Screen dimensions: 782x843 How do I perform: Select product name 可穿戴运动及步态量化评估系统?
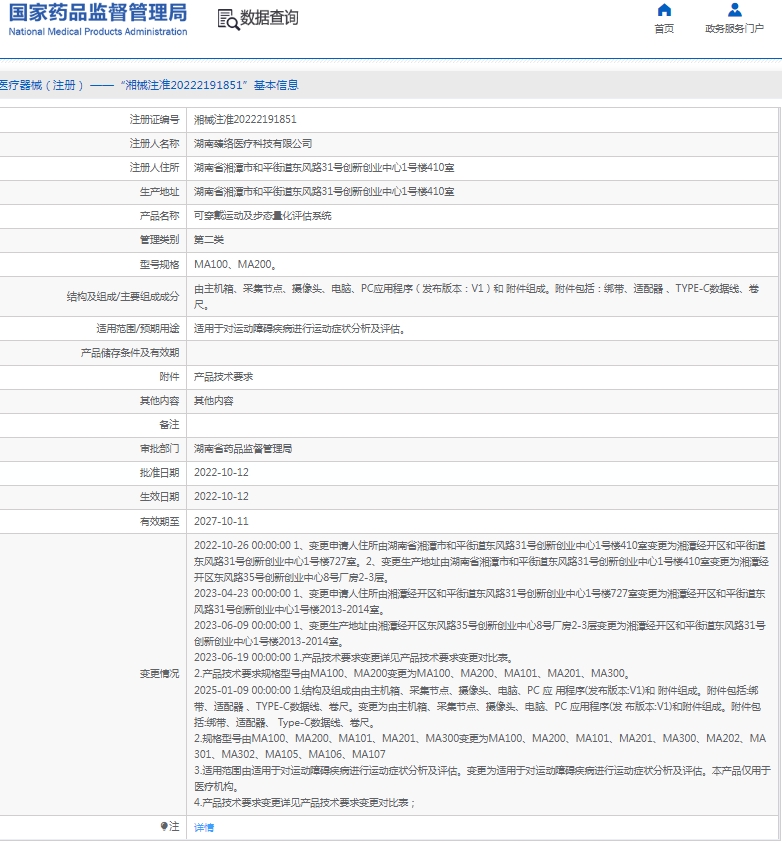point(262,216)
